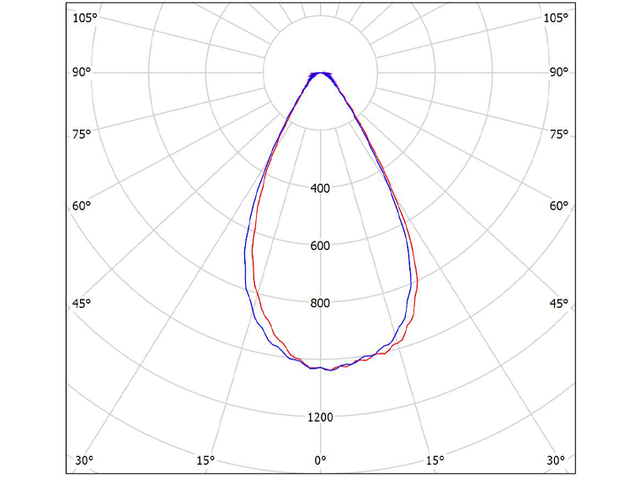Pick the right 60° angle label

point(559,206)
